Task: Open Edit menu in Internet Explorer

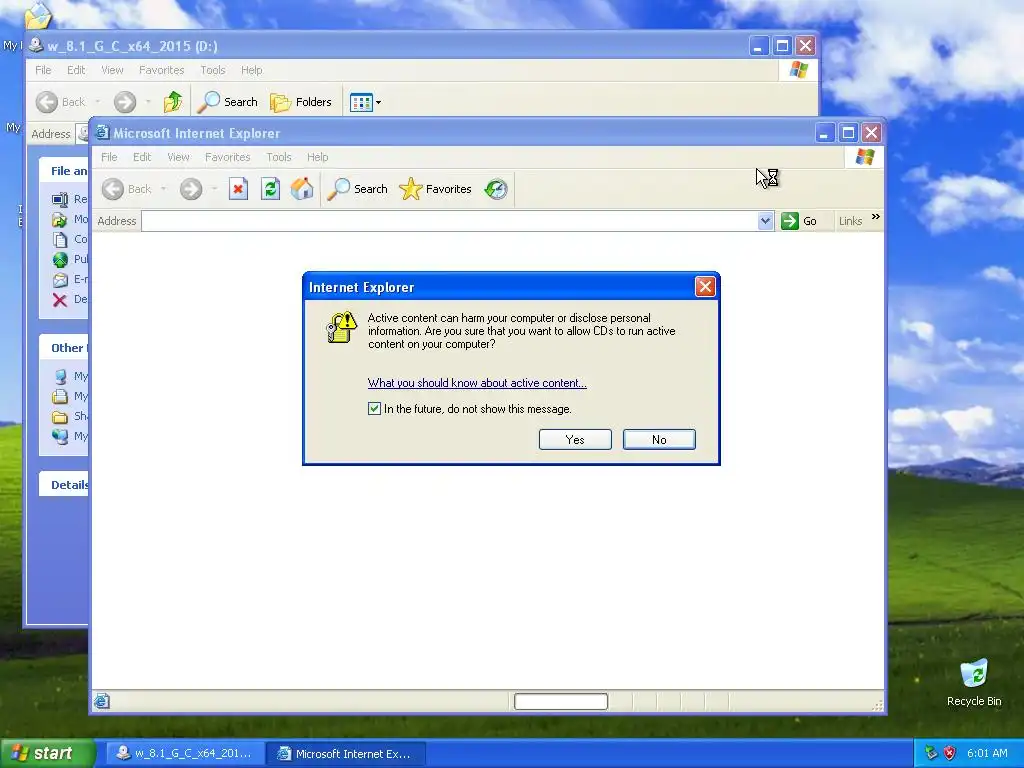Action: [142, 157]
